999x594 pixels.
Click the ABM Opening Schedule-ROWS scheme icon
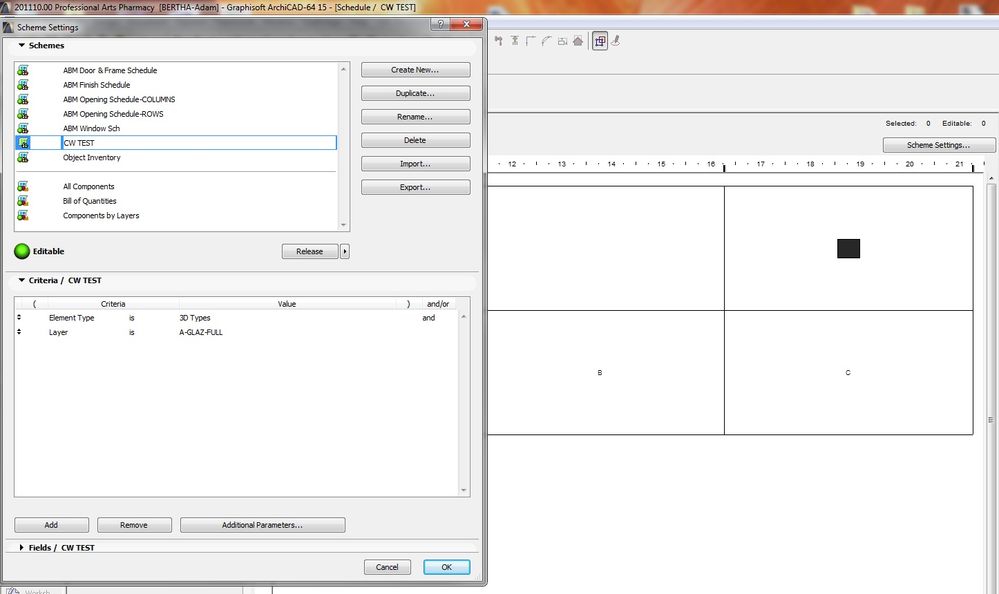23,113
